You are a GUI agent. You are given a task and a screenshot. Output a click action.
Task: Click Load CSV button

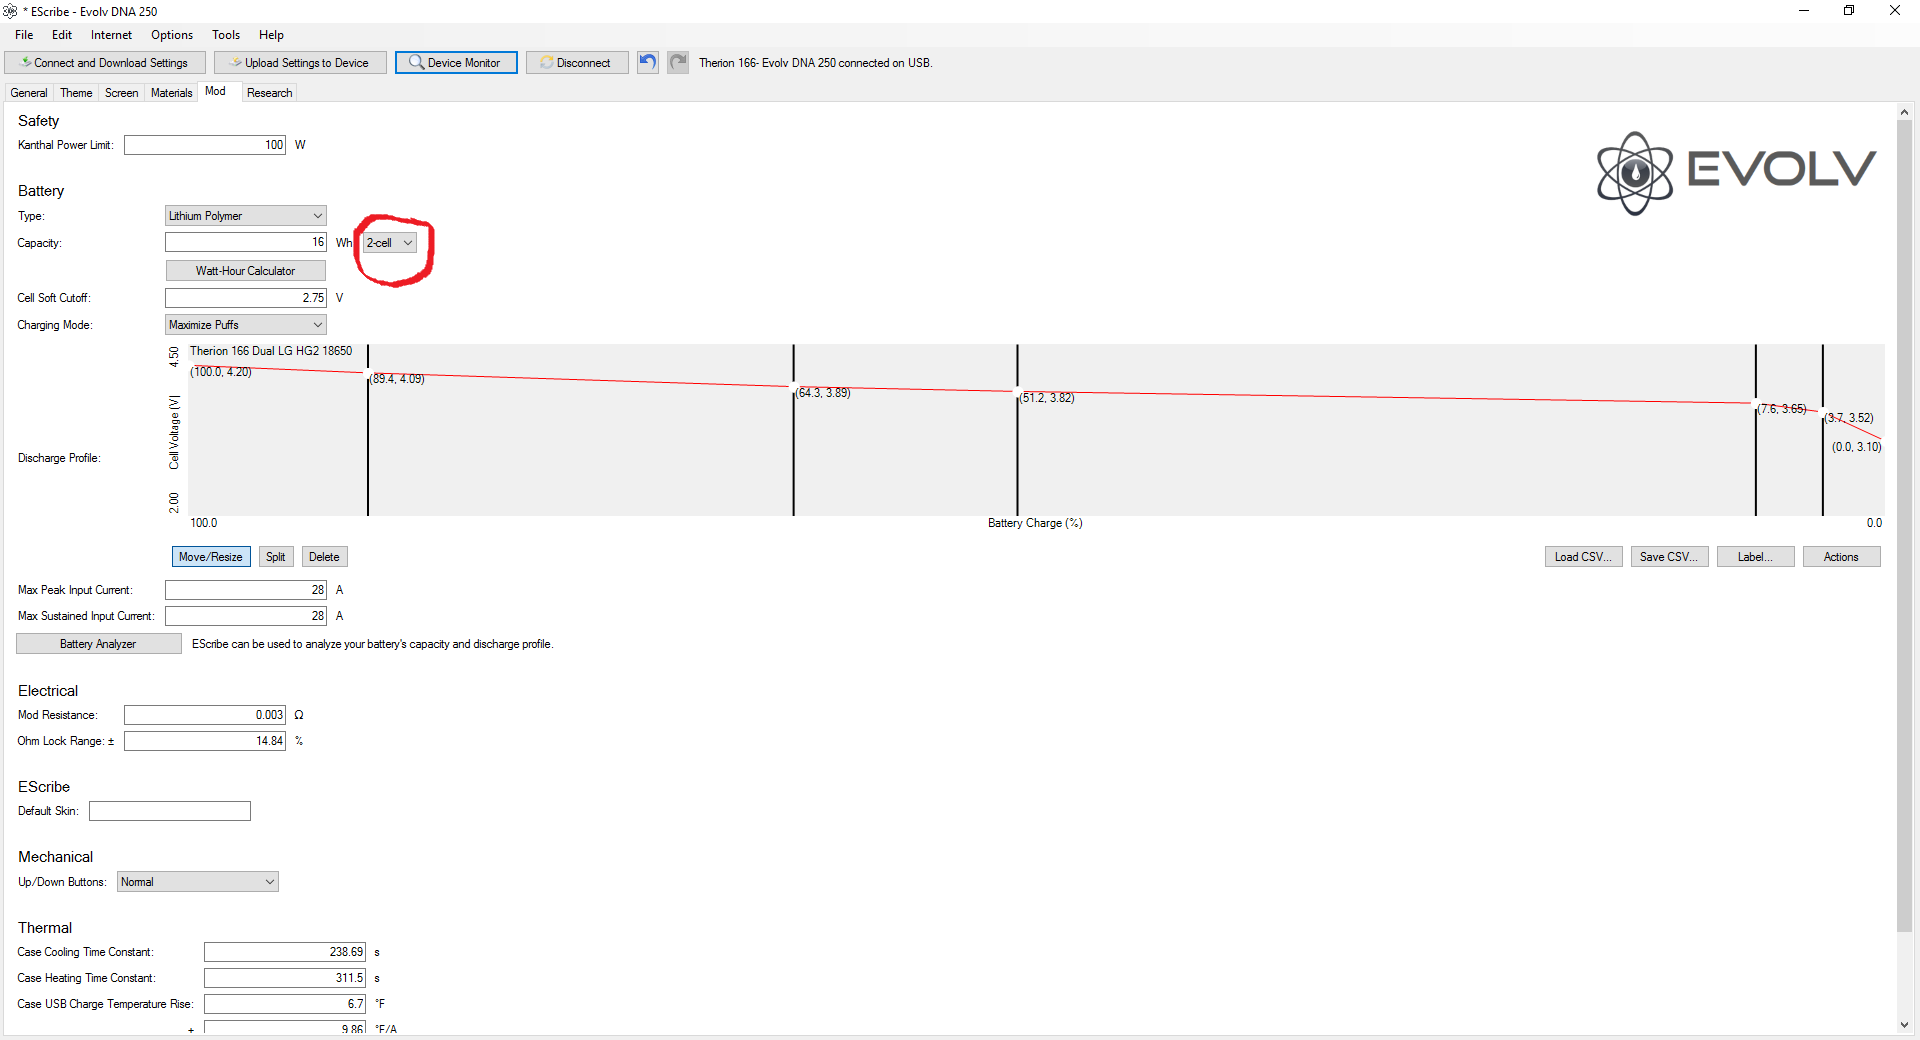click(1582, 557)
